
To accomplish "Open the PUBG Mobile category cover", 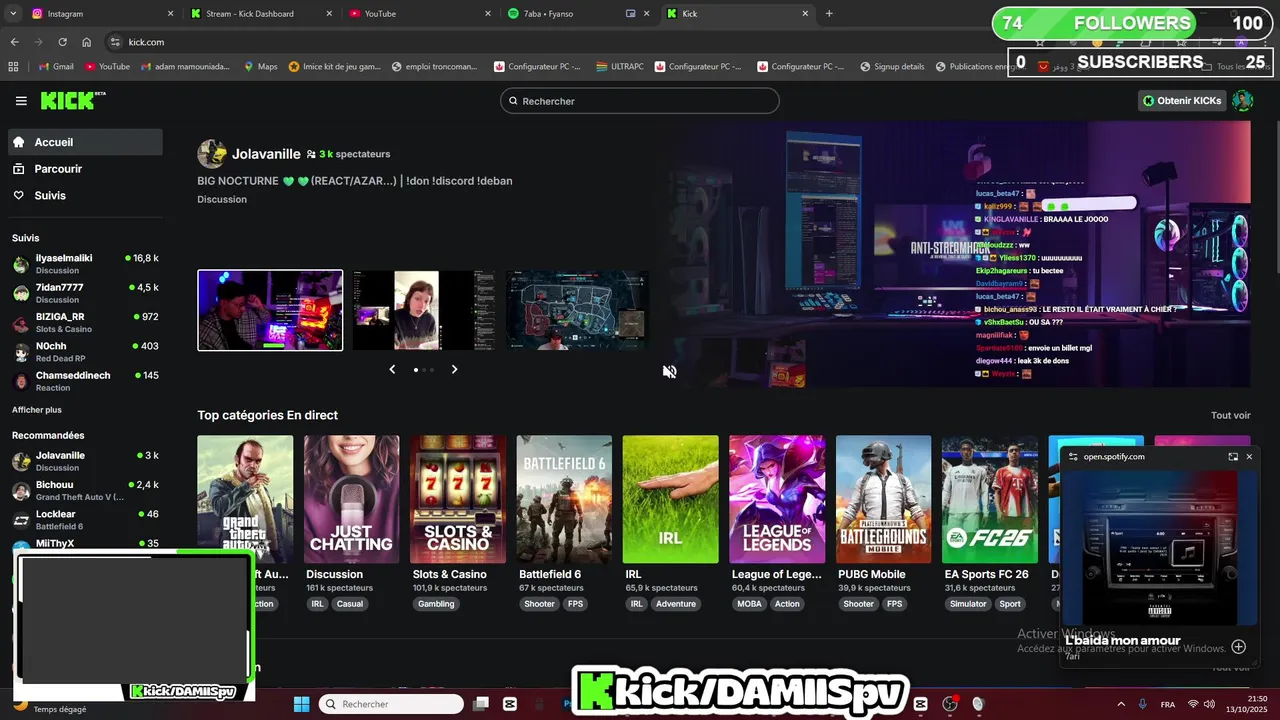I will (883, 499).
